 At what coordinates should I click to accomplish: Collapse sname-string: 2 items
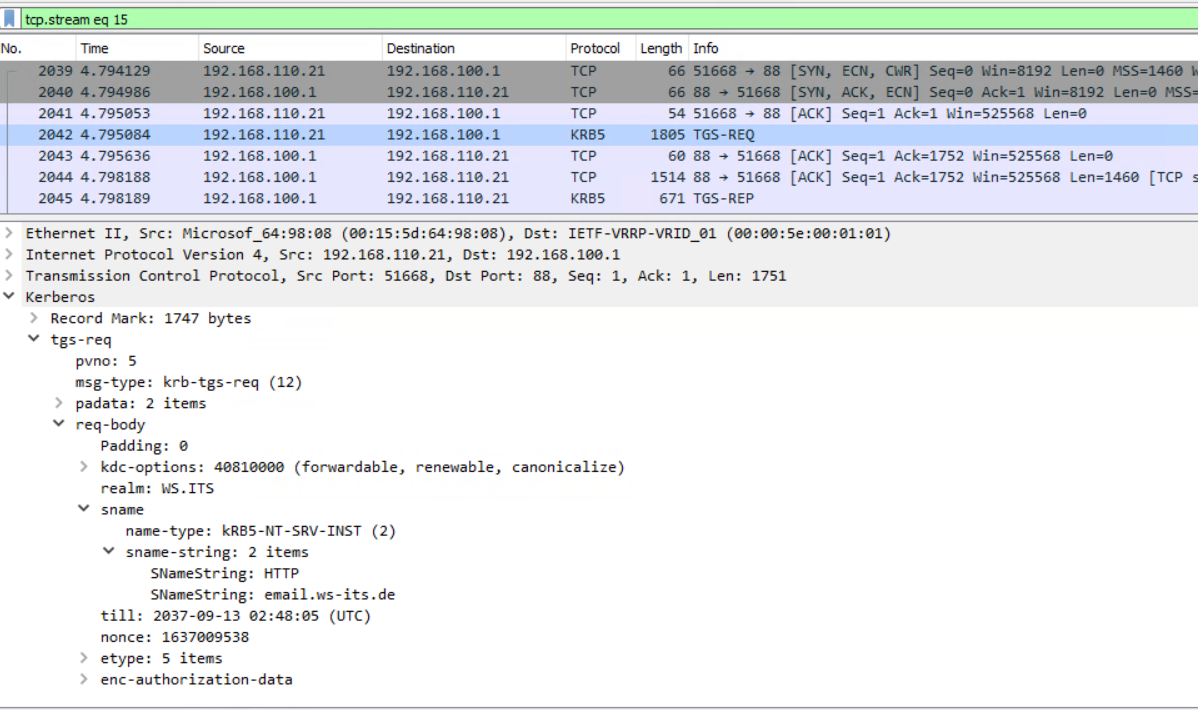[109, 551]
